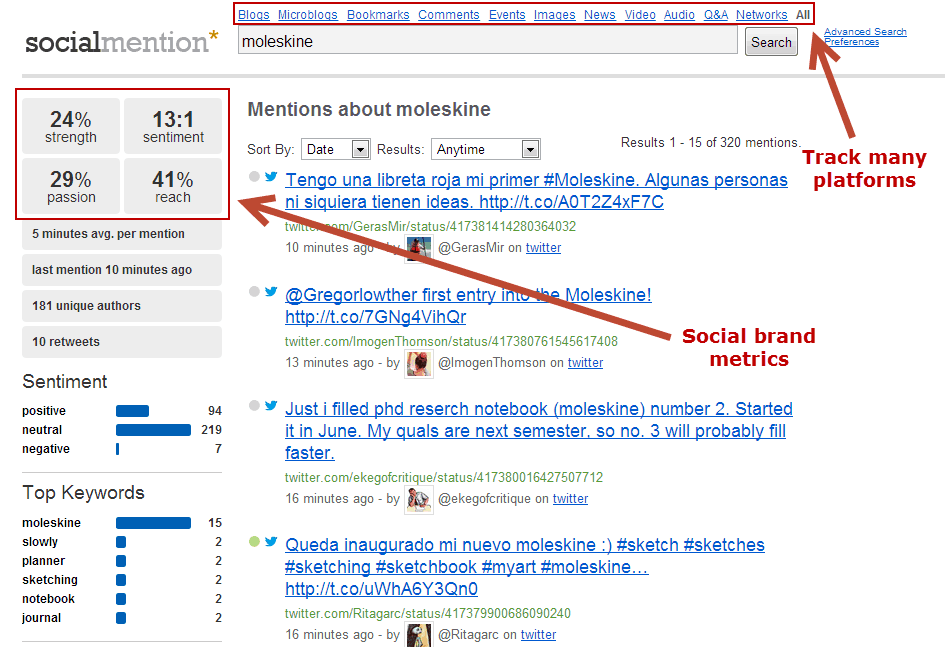
Task: Click the moleskine search input field
Action: pos(488,42)
